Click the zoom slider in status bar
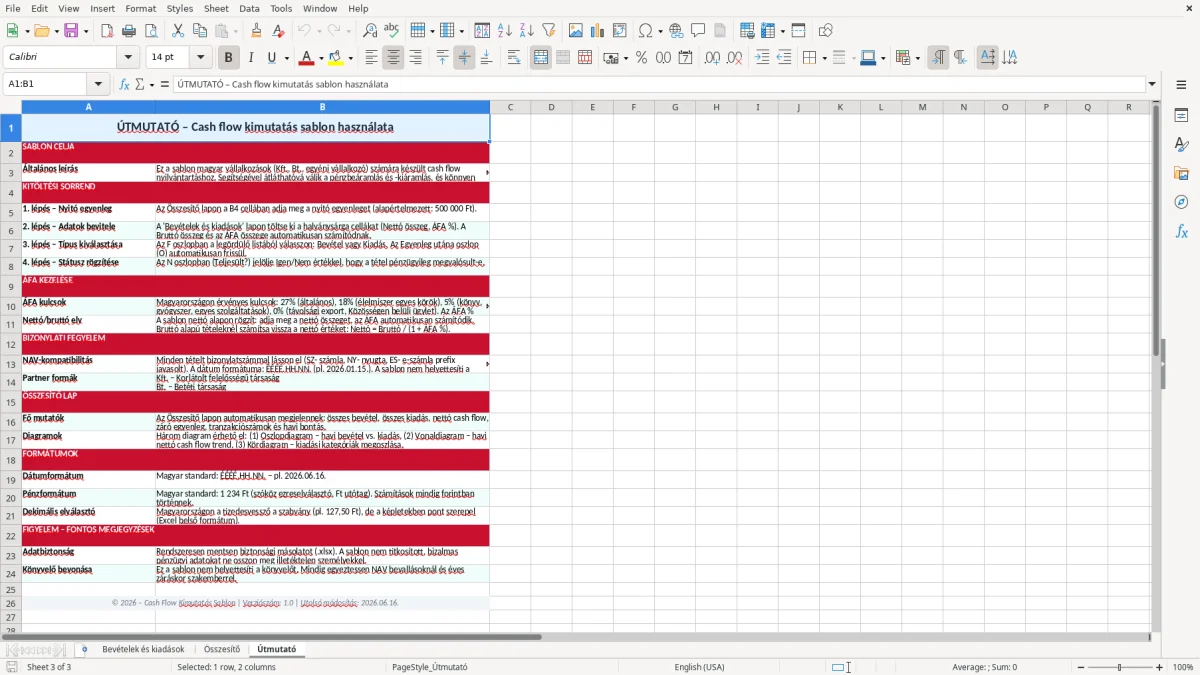 click(x=1121, y=667)
